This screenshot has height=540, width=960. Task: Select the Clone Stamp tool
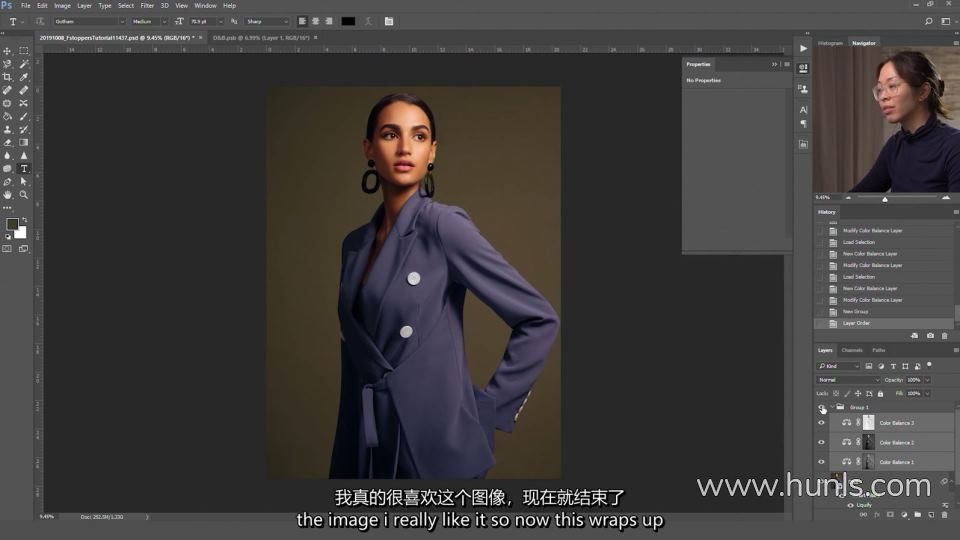click(7, 129)
